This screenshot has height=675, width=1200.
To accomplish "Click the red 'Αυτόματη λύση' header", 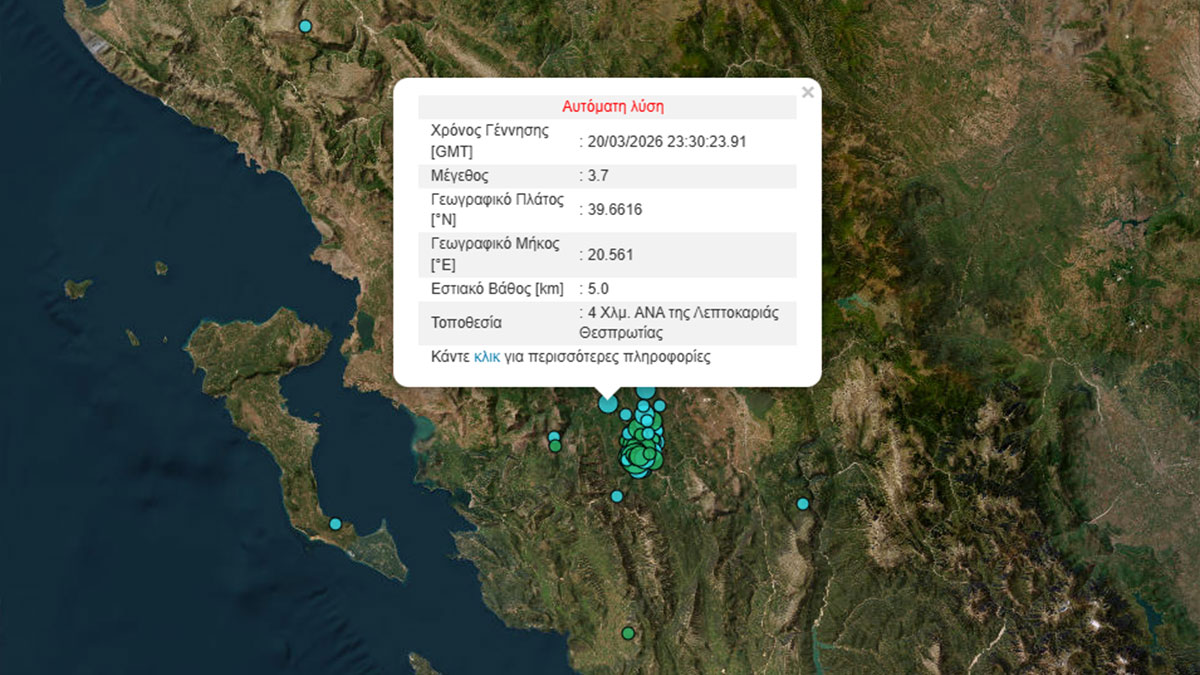I will click(613, 106).
